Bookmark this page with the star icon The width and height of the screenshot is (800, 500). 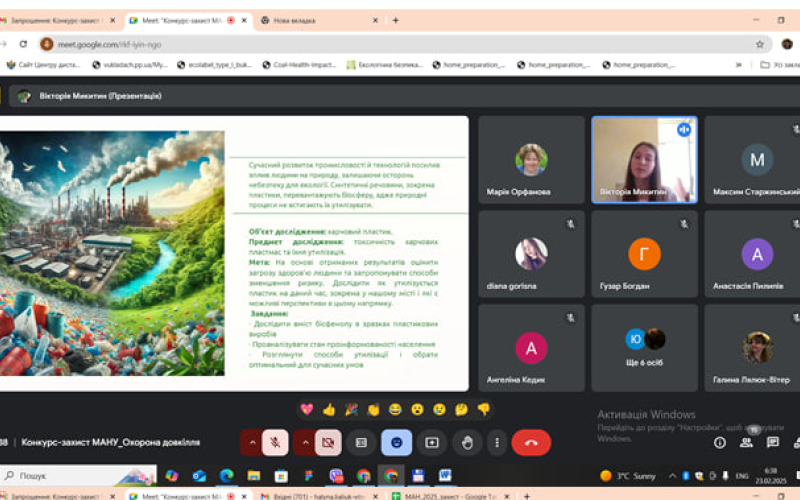click(760, 44)
